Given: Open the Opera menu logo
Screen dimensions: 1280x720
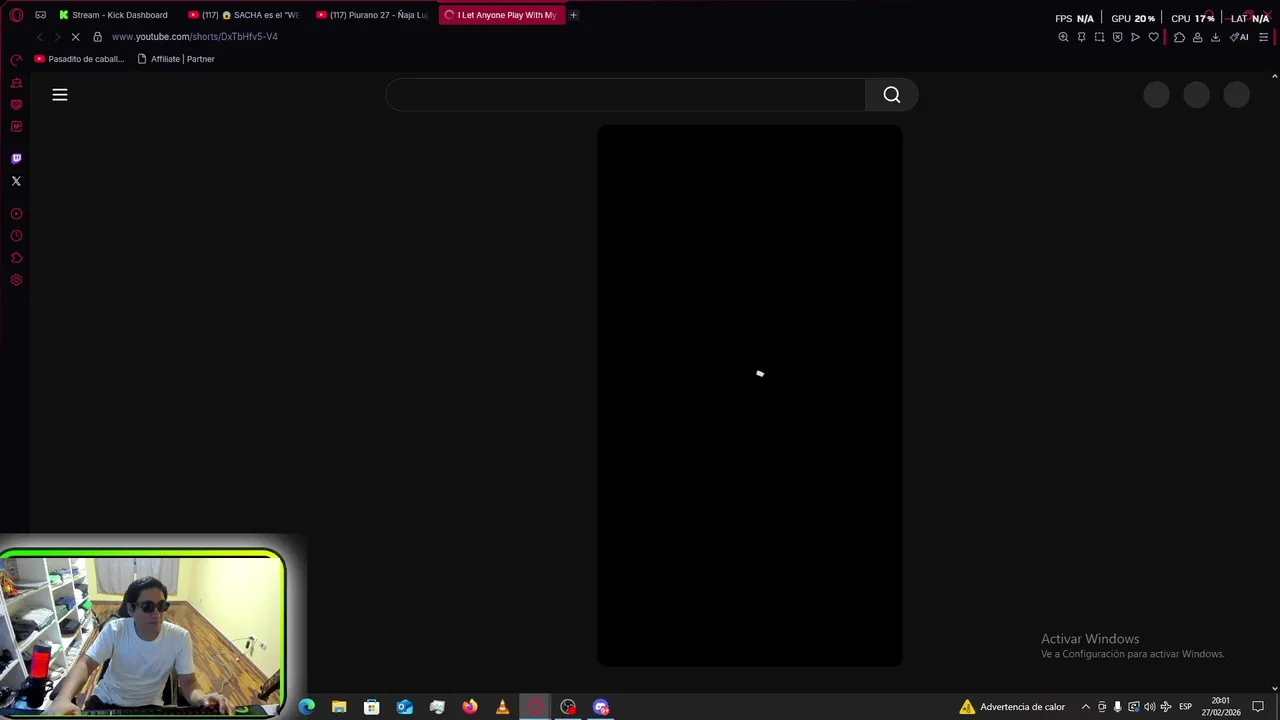Looking at the screenshot, I should tap(16, 15).
